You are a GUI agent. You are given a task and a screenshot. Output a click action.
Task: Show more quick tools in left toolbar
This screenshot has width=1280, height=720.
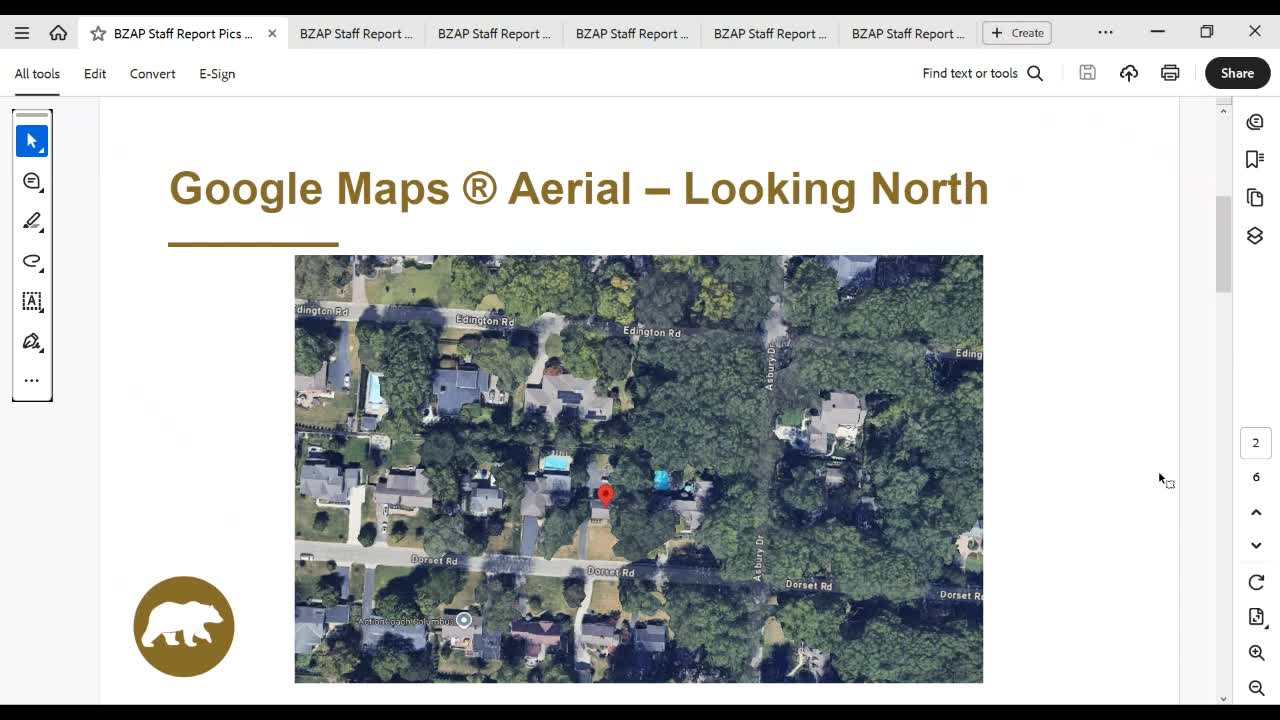pyautogui.click(x=32, y=380)
